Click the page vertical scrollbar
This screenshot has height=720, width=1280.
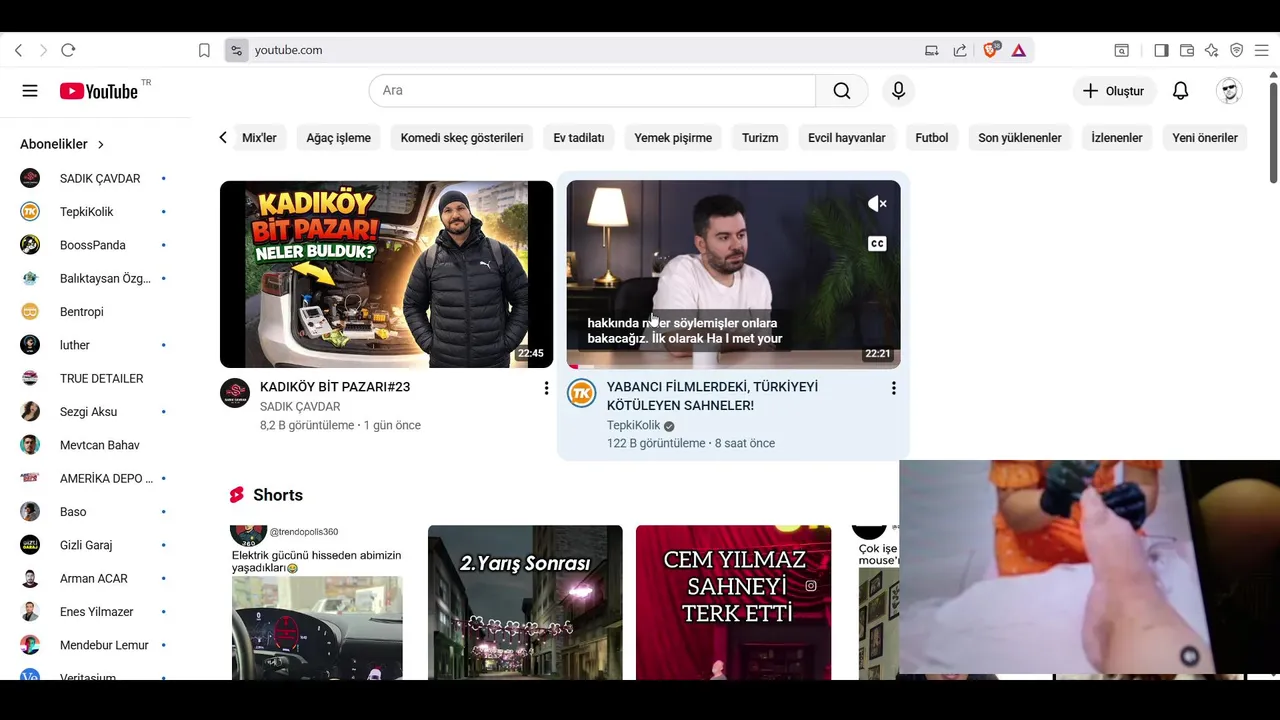pos(1273,130)
